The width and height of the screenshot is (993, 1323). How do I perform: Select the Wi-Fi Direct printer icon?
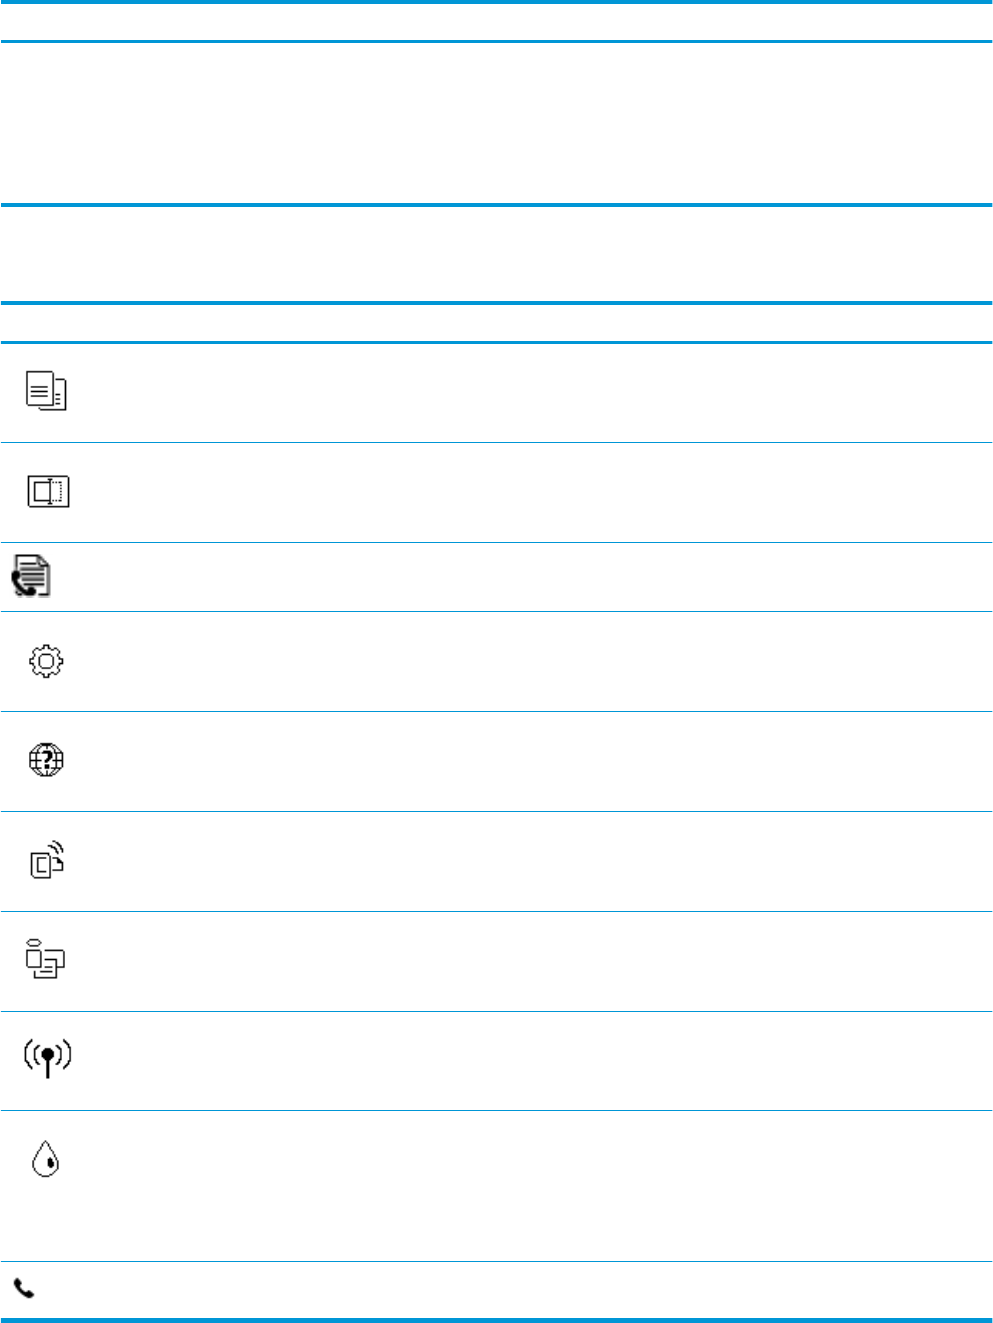(45, 959)
